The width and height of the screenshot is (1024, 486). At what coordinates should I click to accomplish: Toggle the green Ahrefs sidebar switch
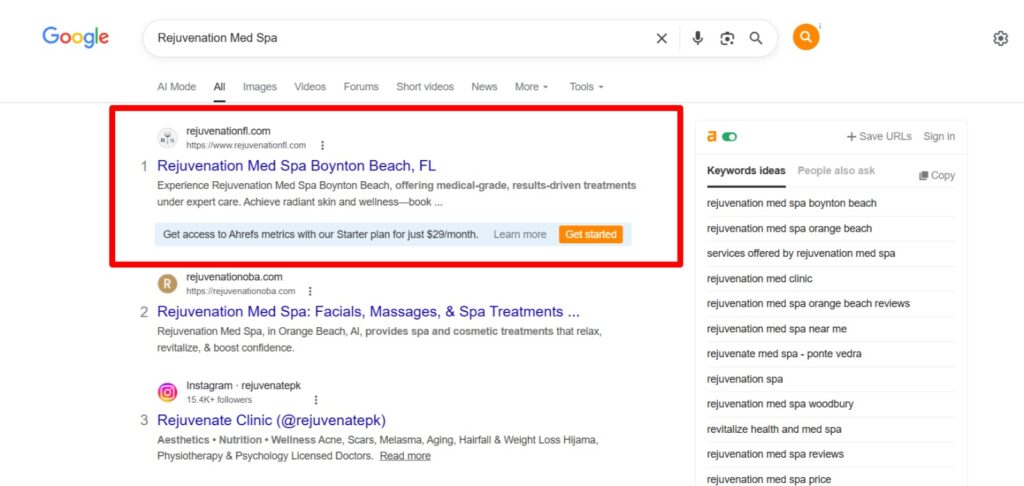coord(729,137)
